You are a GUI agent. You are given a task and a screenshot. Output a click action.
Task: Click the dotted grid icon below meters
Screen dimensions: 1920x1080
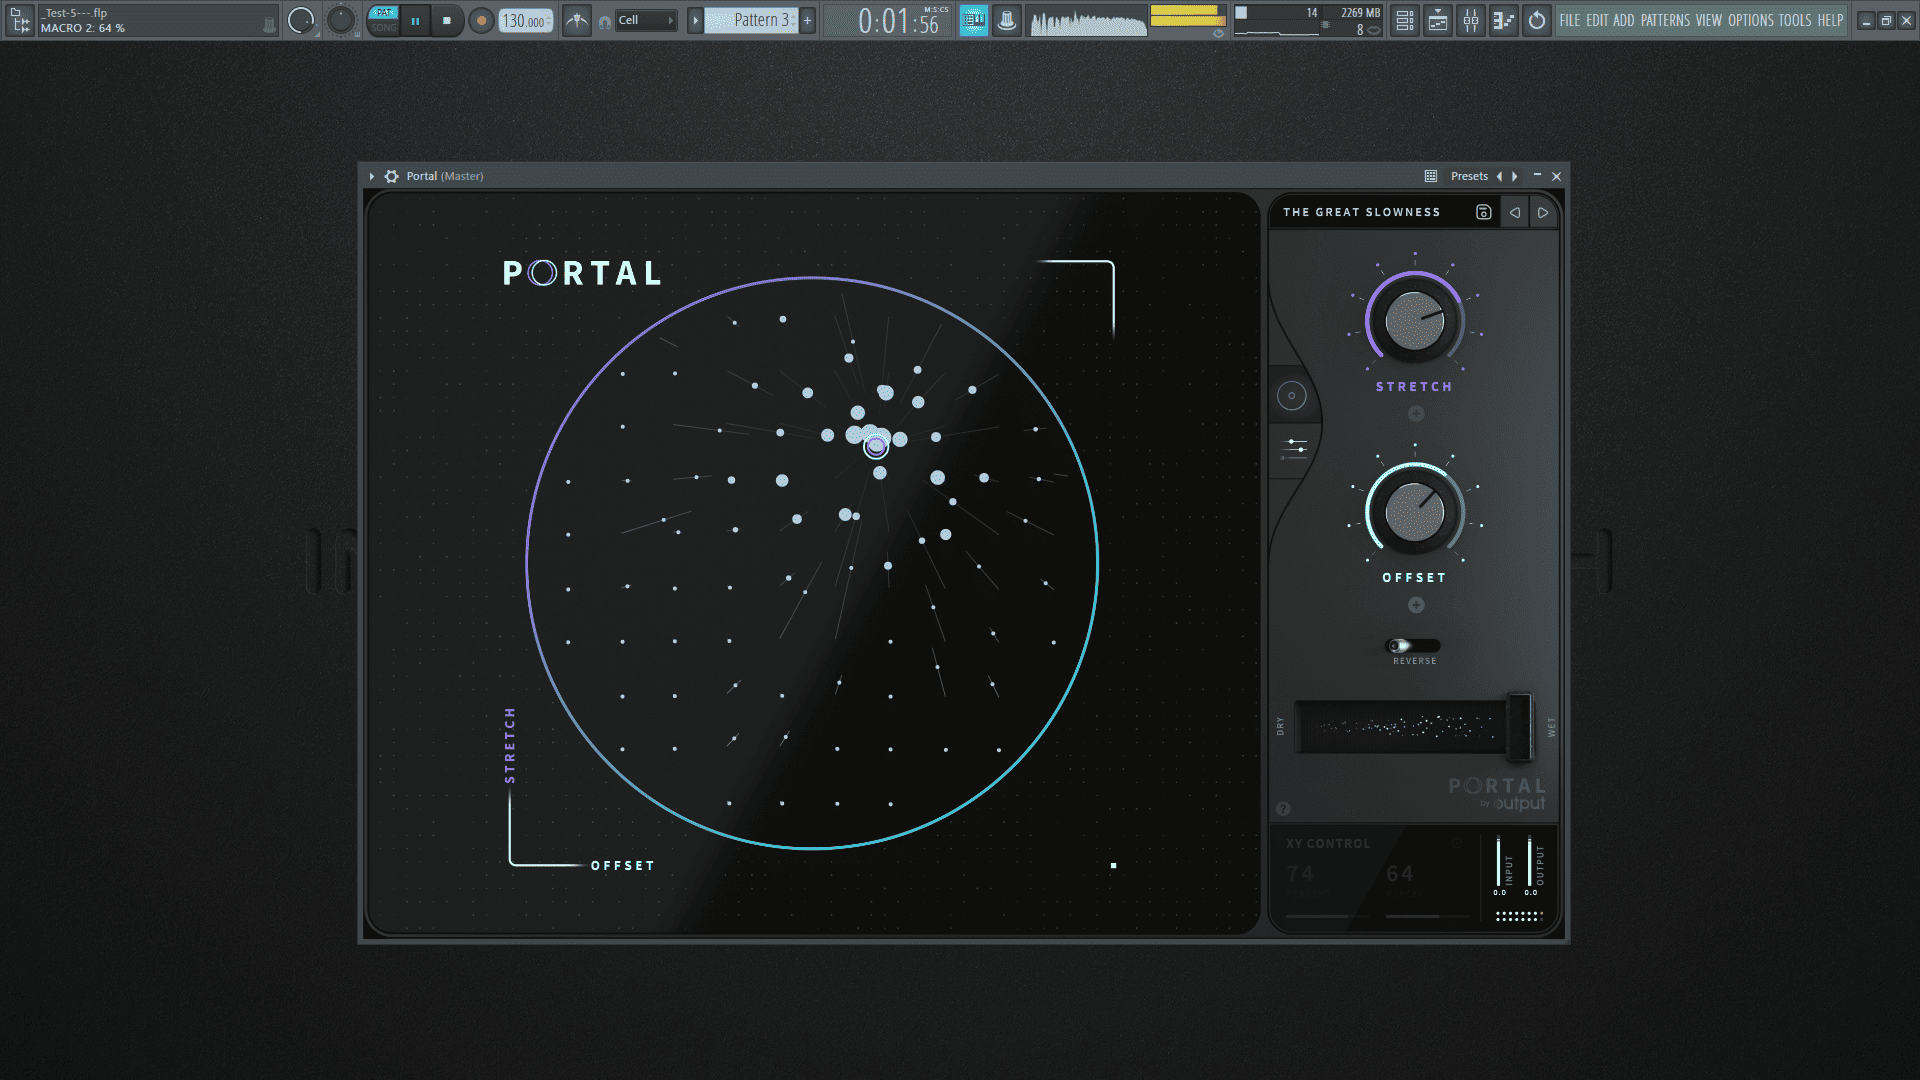click(1519, 915)
